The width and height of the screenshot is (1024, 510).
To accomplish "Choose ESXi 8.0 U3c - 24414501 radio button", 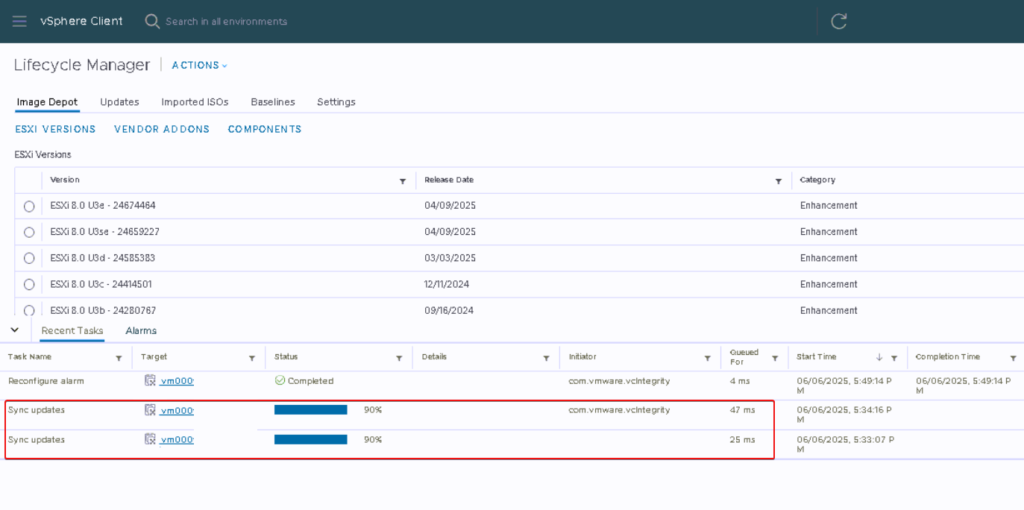I will (x=29, y=285).
